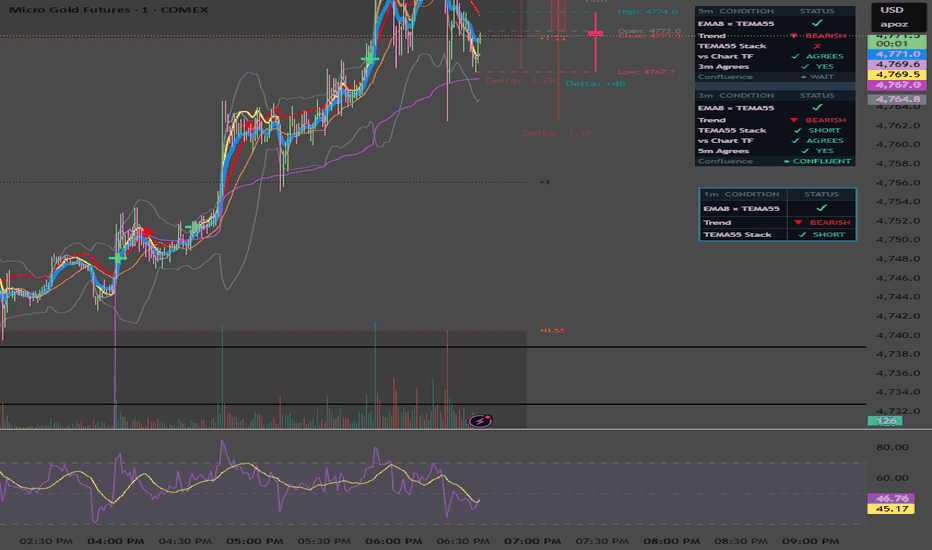Click the 5m Agrees row YES value

pos(824,151)
